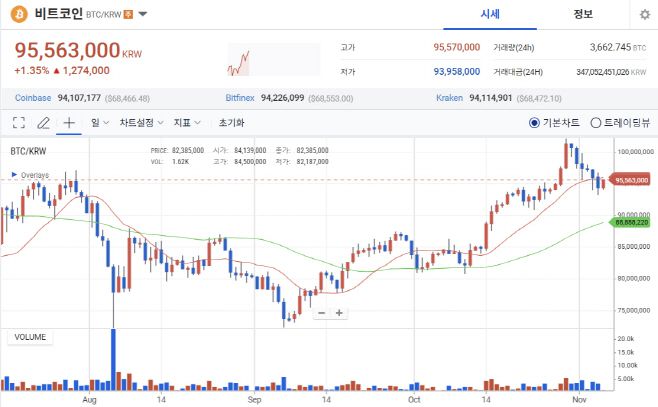Click the orange Bitcoin logo icon
Viewport: 658px width, 407px height.
point(18,15)
